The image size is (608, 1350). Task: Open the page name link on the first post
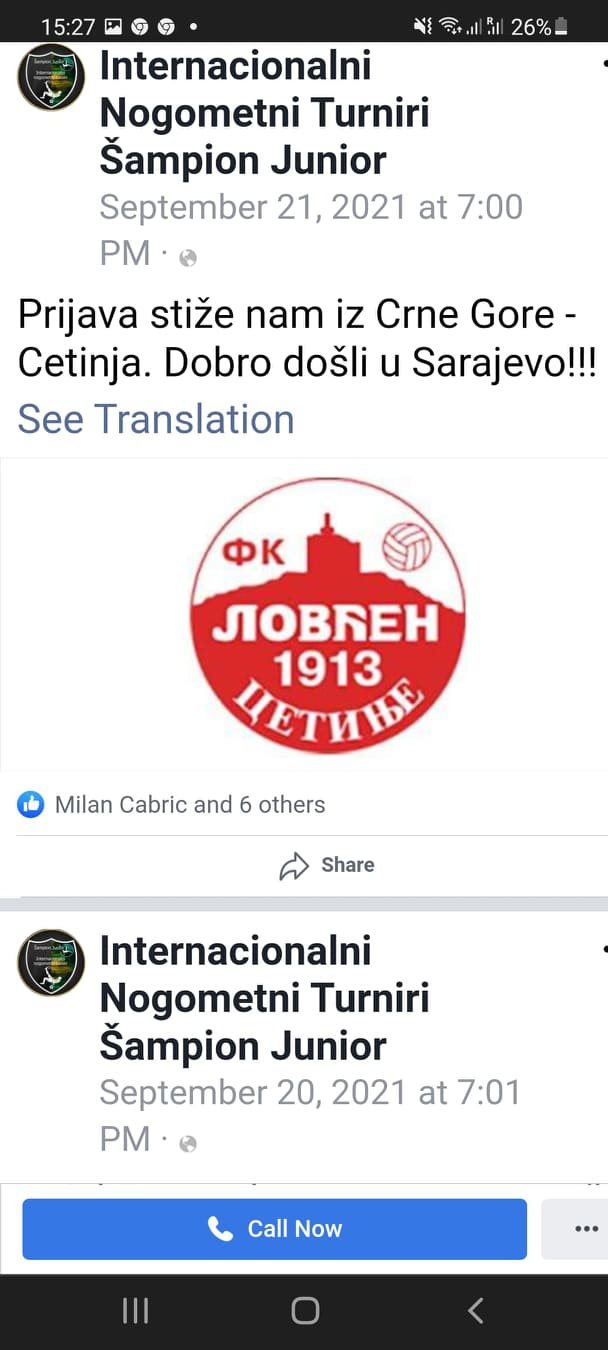click(265, 113)
